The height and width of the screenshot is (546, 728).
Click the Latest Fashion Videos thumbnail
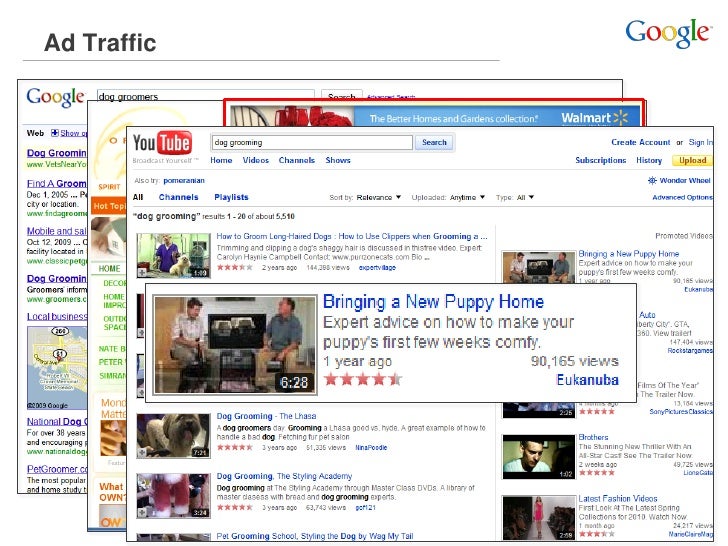pos(539,518)
